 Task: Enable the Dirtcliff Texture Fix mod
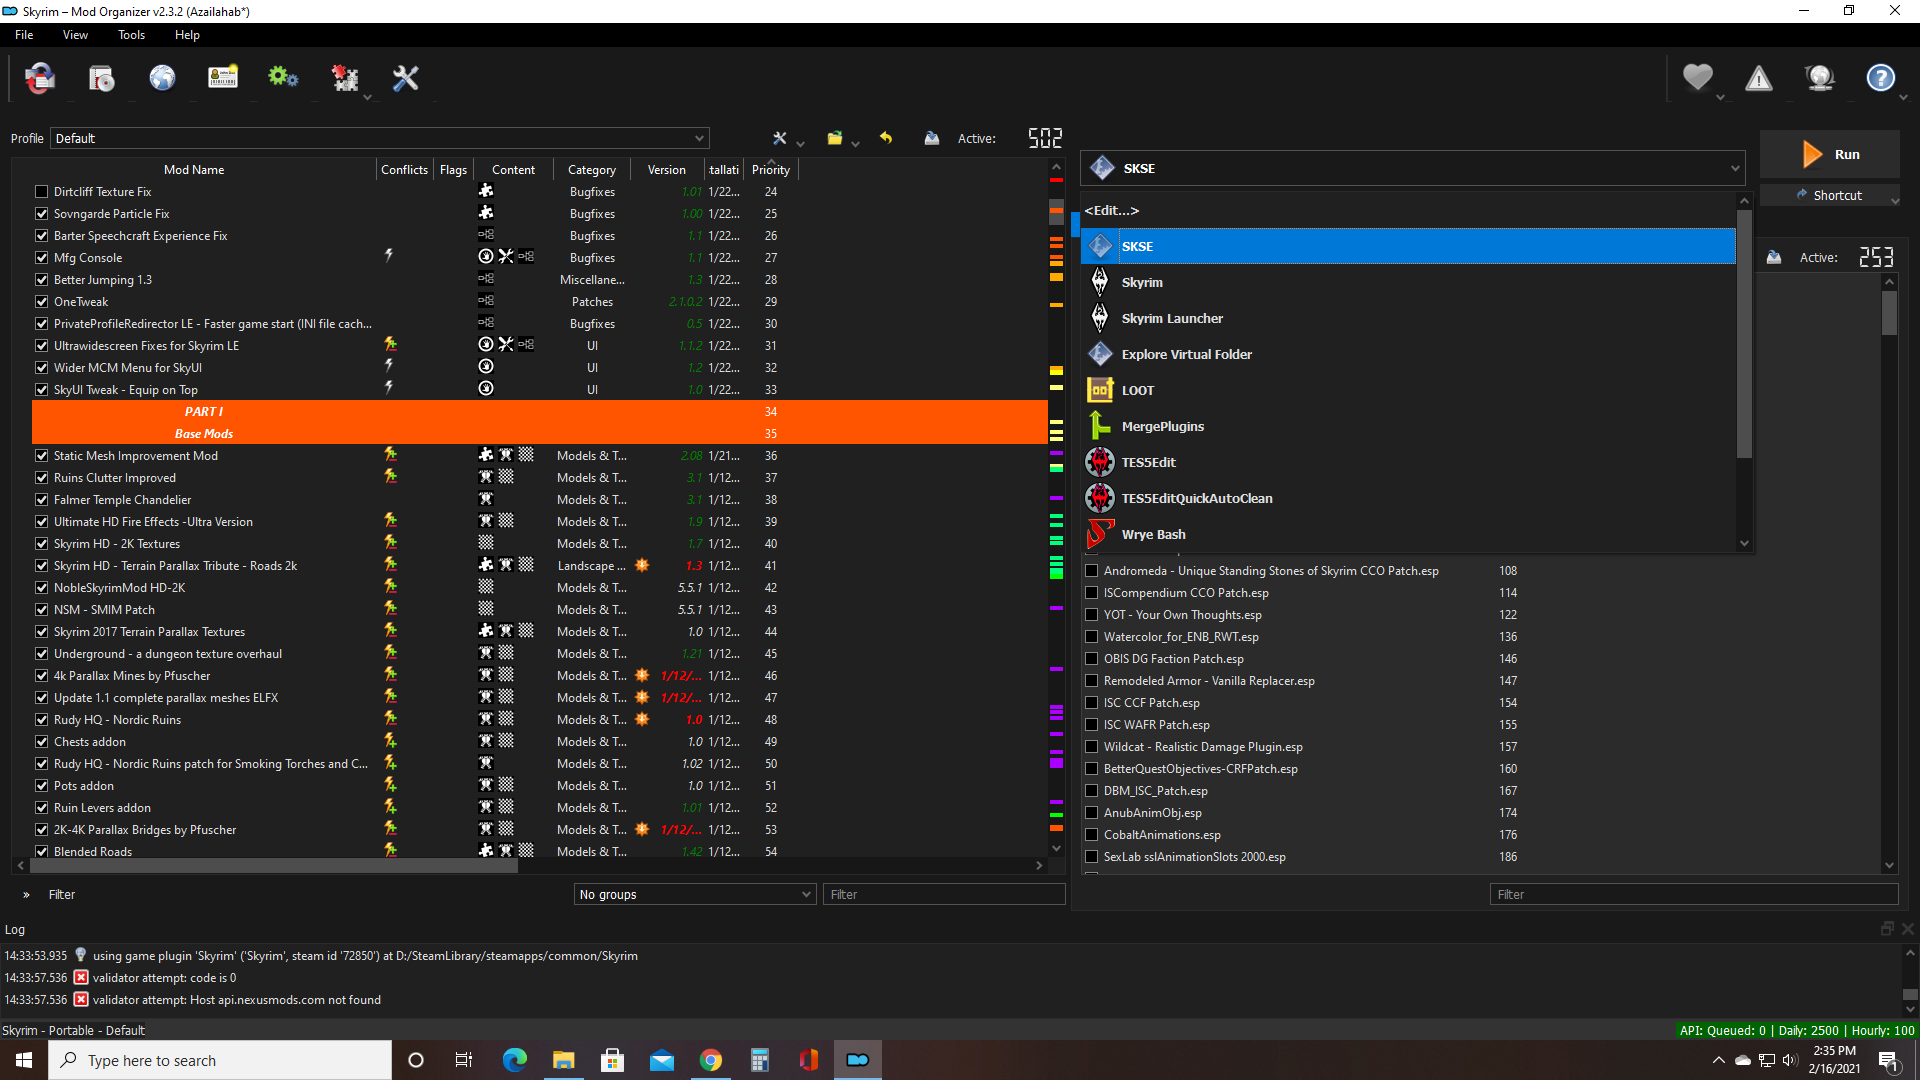click(42, 192)
